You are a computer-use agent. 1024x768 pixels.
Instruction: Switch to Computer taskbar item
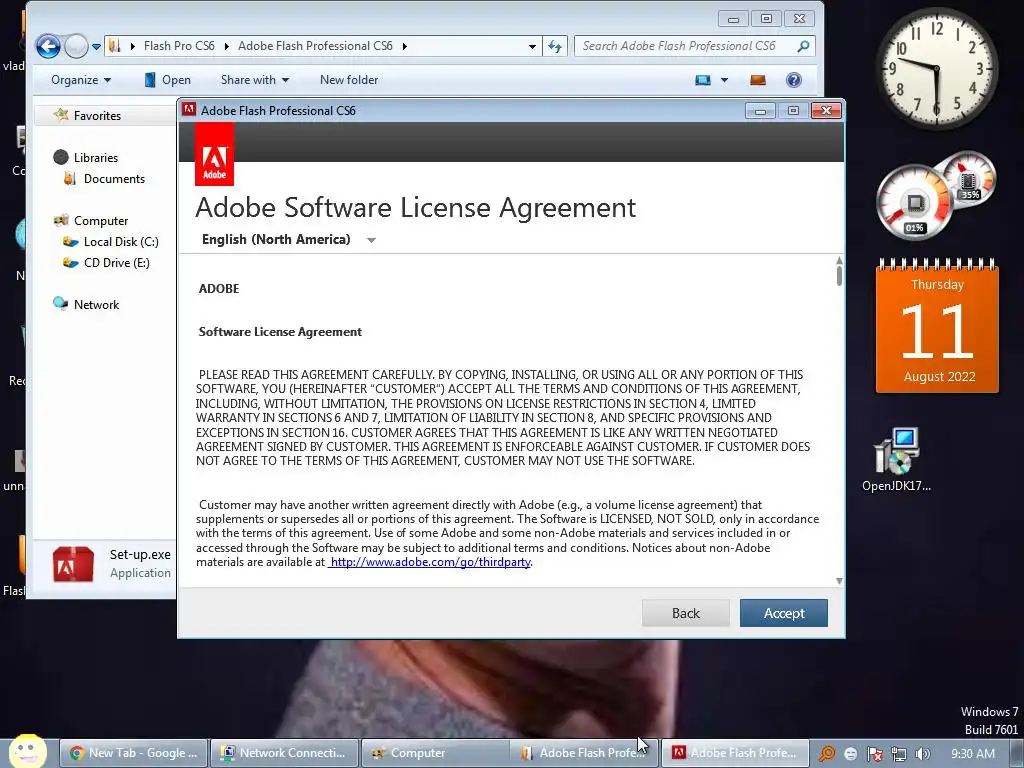click(435, 753)
